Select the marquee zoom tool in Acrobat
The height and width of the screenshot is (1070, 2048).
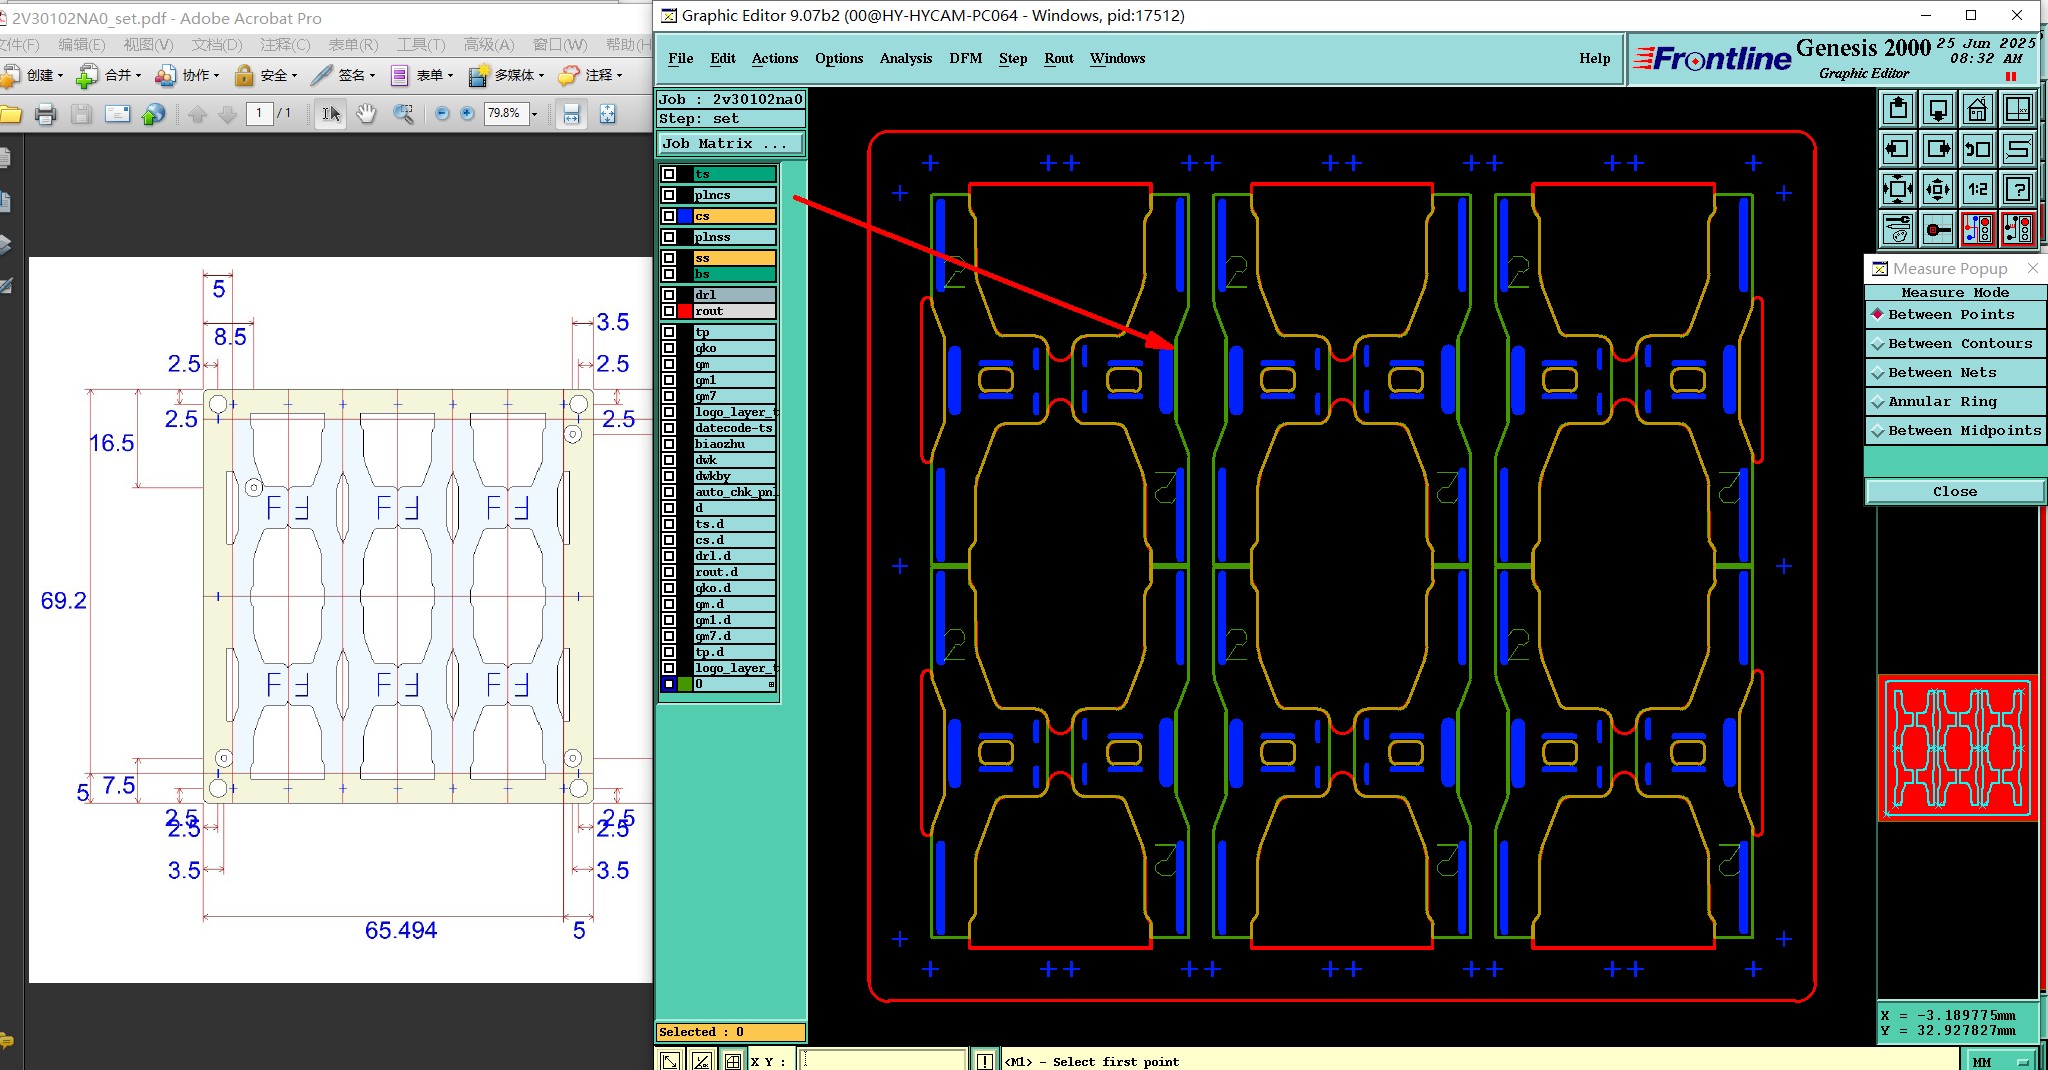[403, 114]
